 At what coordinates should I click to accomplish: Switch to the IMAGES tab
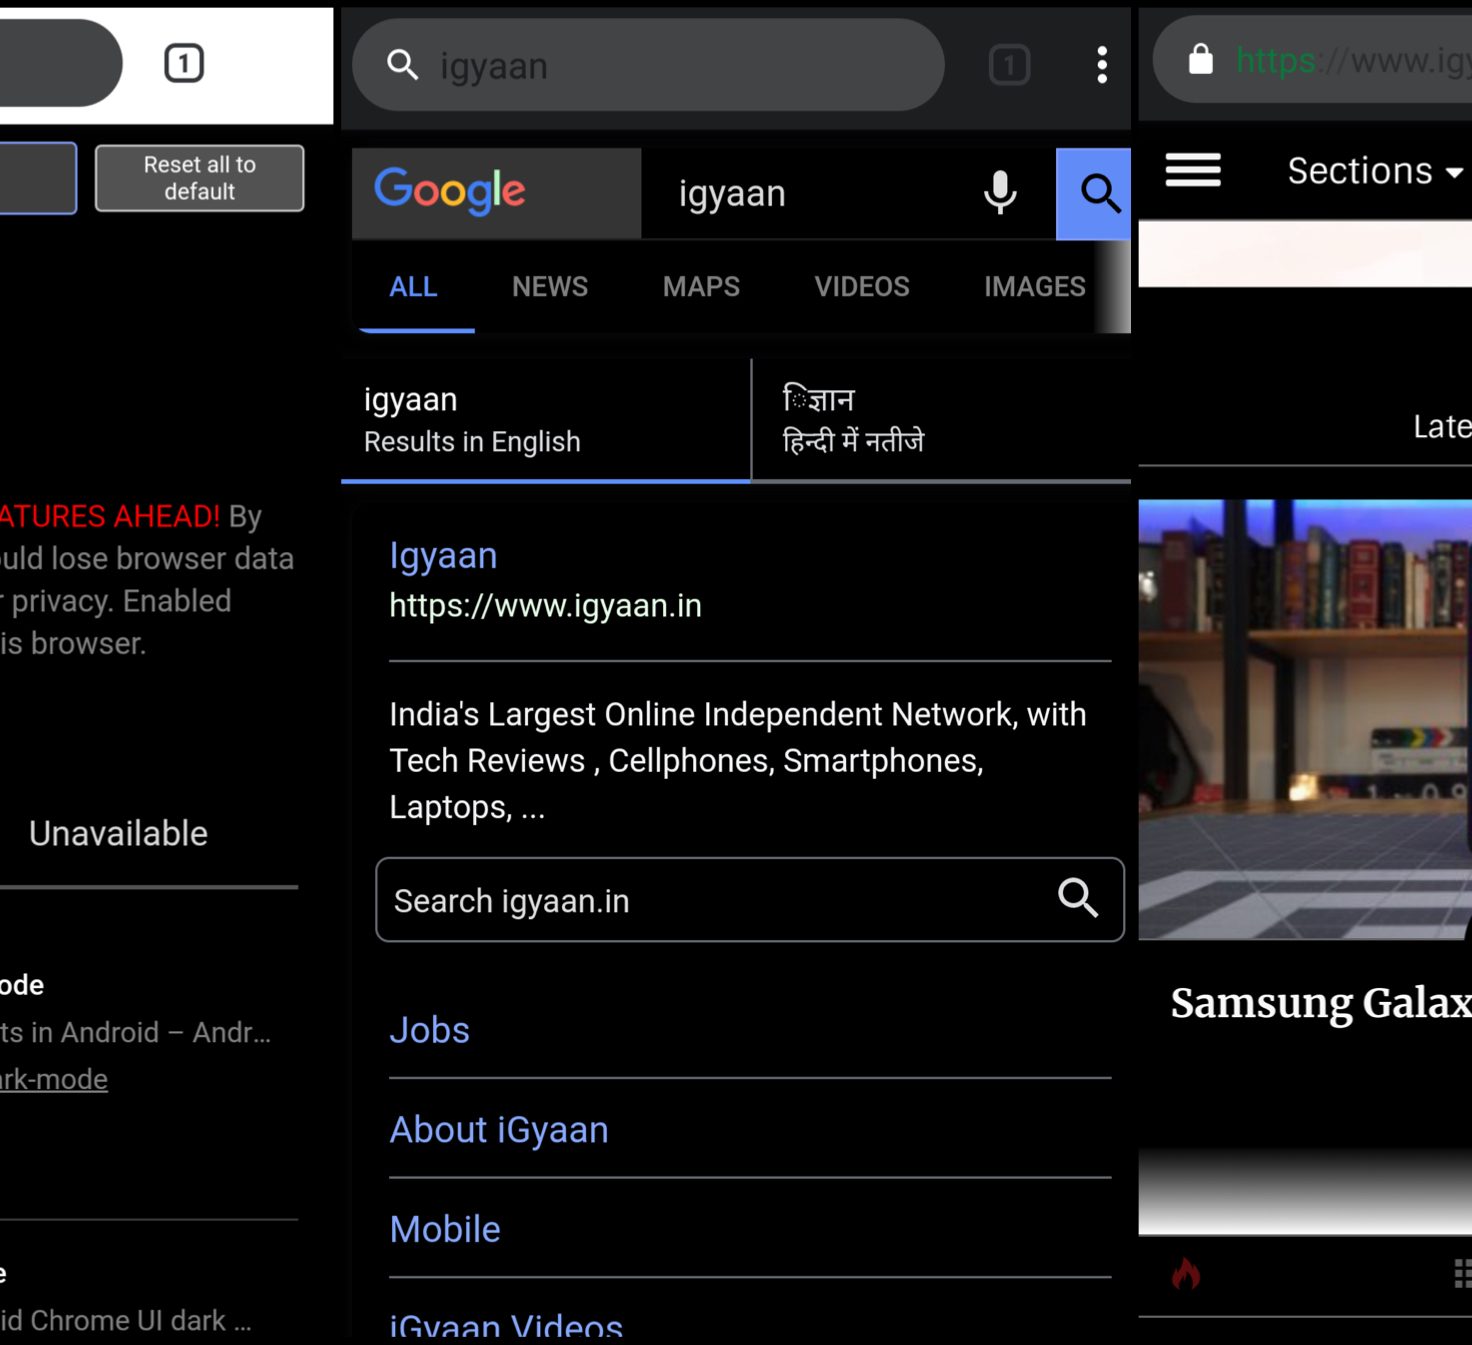point(1034,287)
